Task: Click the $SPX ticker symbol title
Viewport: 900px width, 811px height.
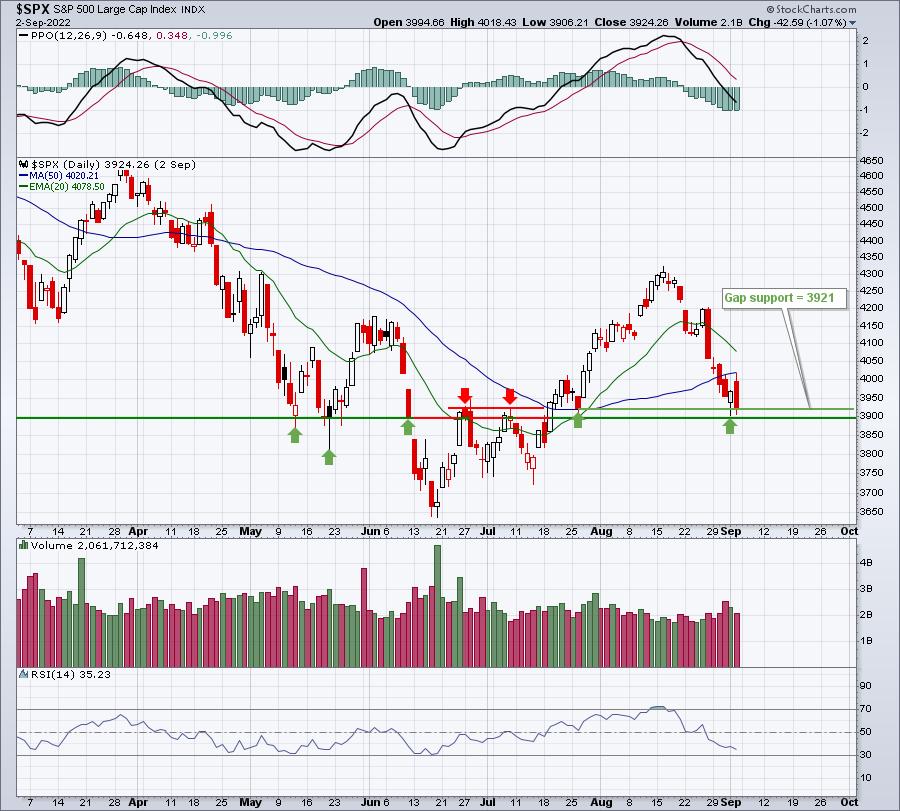Action: pos(33,9)
